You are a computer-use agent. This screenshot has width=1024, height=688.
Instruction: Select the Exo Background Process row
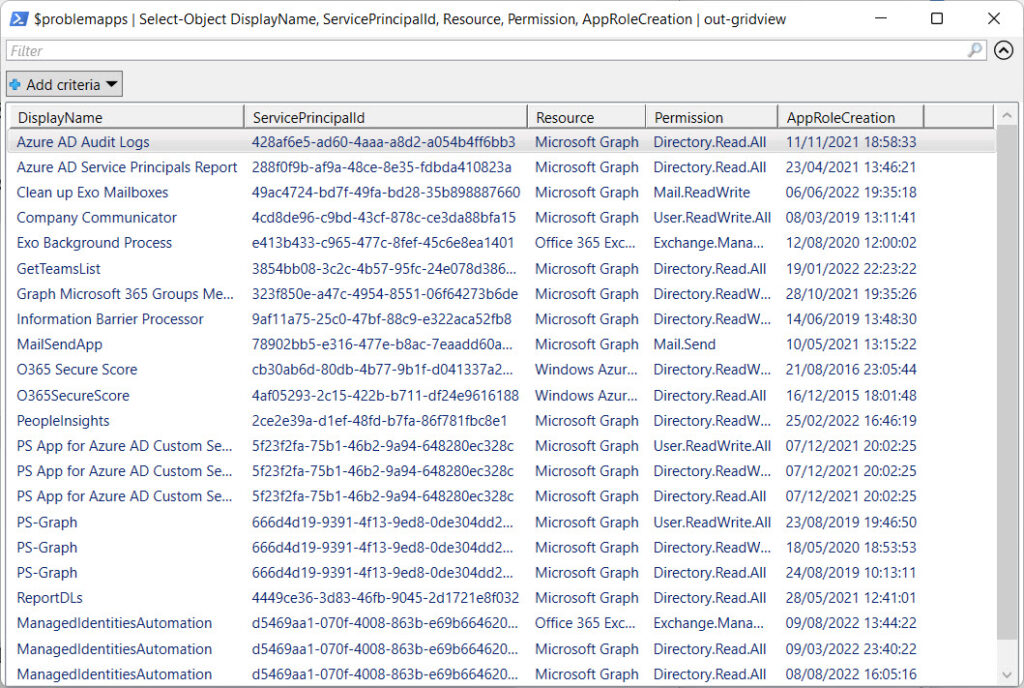click(502, 243)
